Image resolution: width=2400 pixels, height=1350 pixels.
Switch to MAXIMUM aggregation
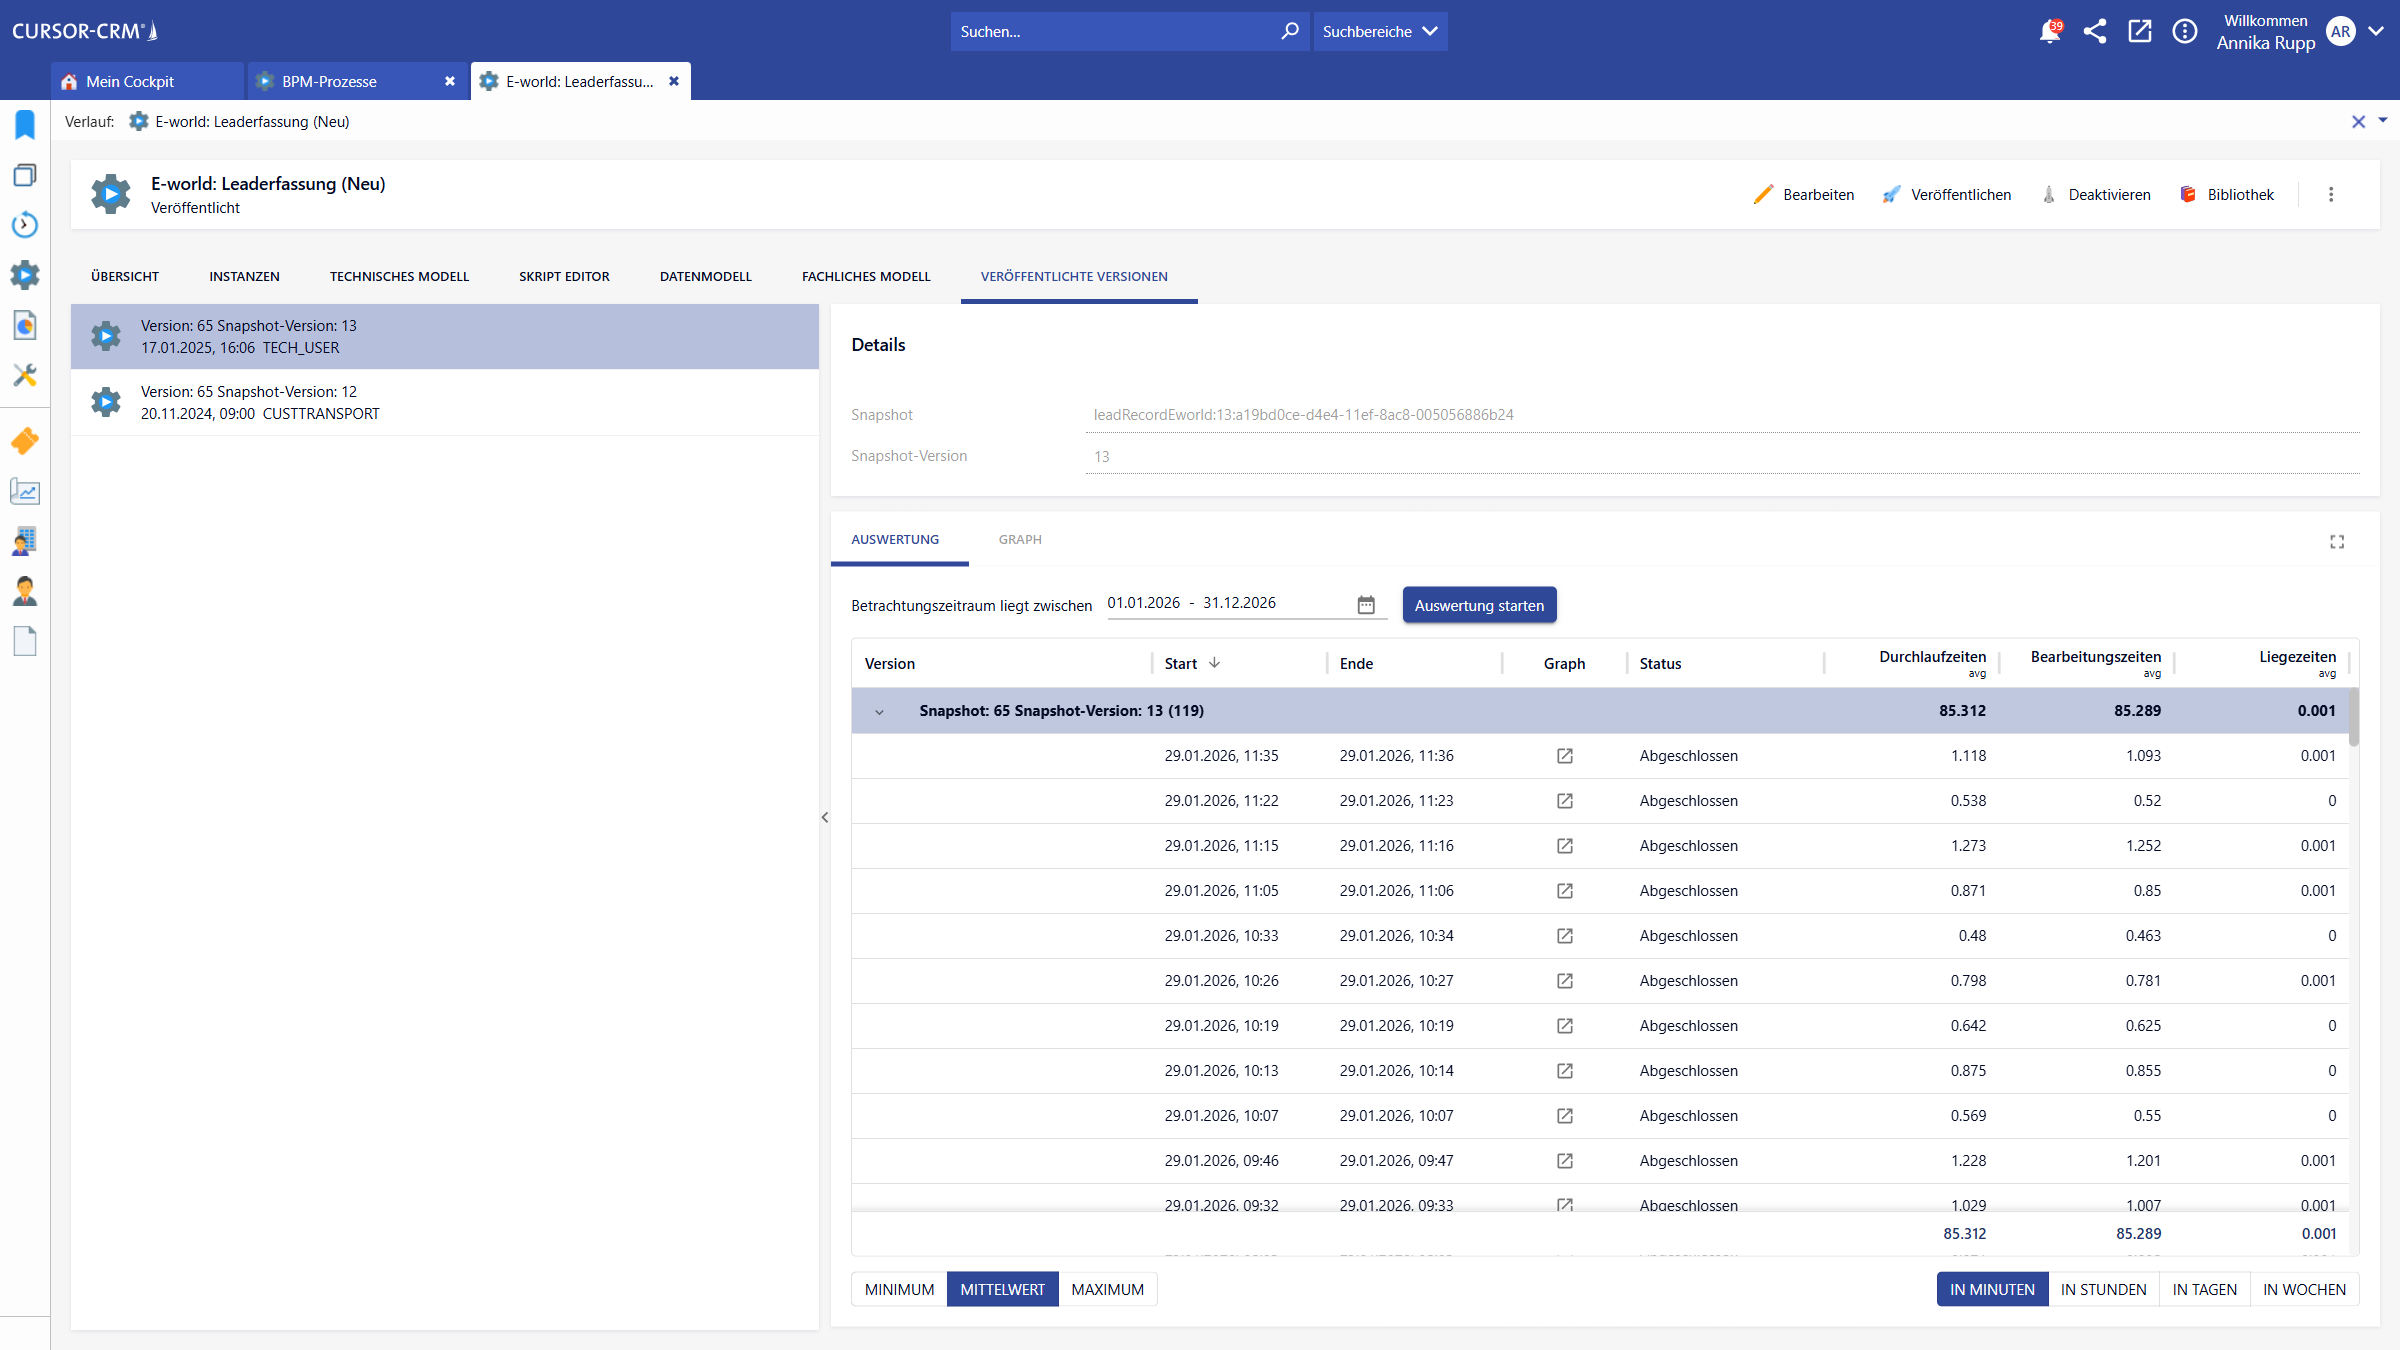pyautogui.click(x=1107, y=1289)
